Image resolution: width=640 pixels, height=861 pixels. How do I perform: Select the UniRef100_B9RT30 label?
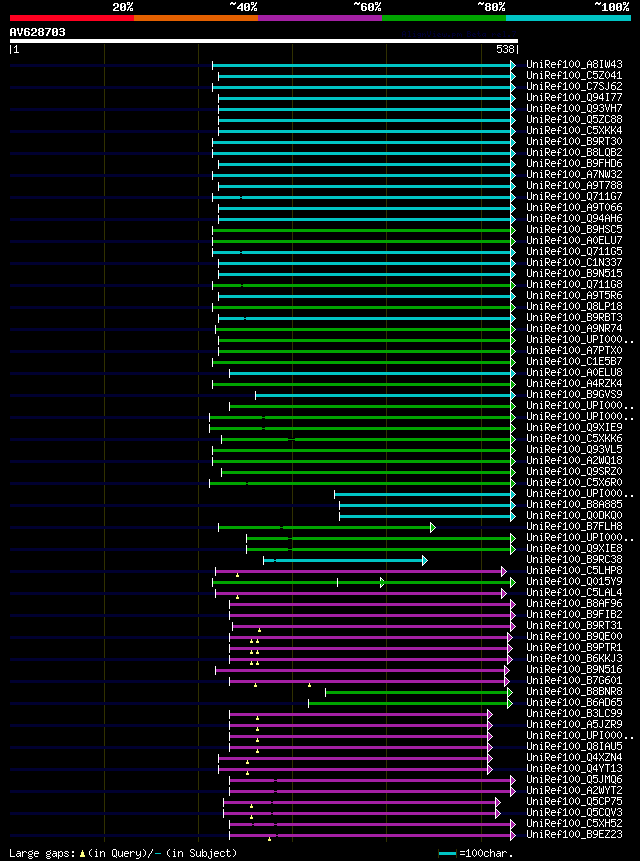574,142
